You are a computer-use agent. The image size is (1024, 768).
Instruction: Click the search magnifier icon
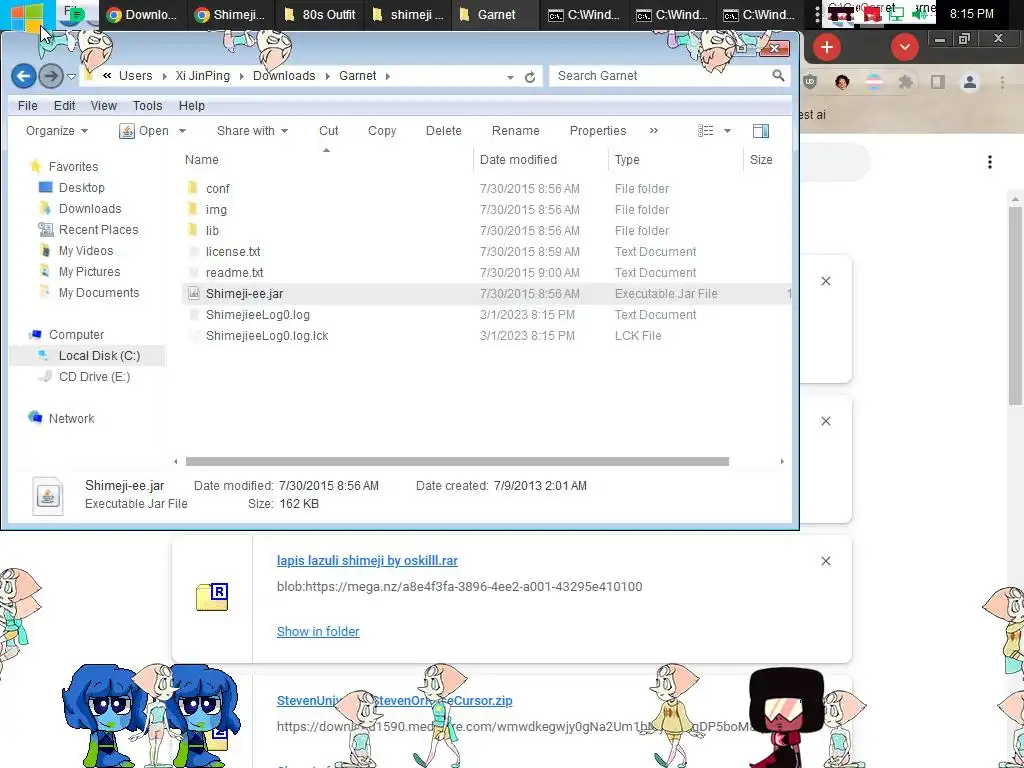(778, 76)
